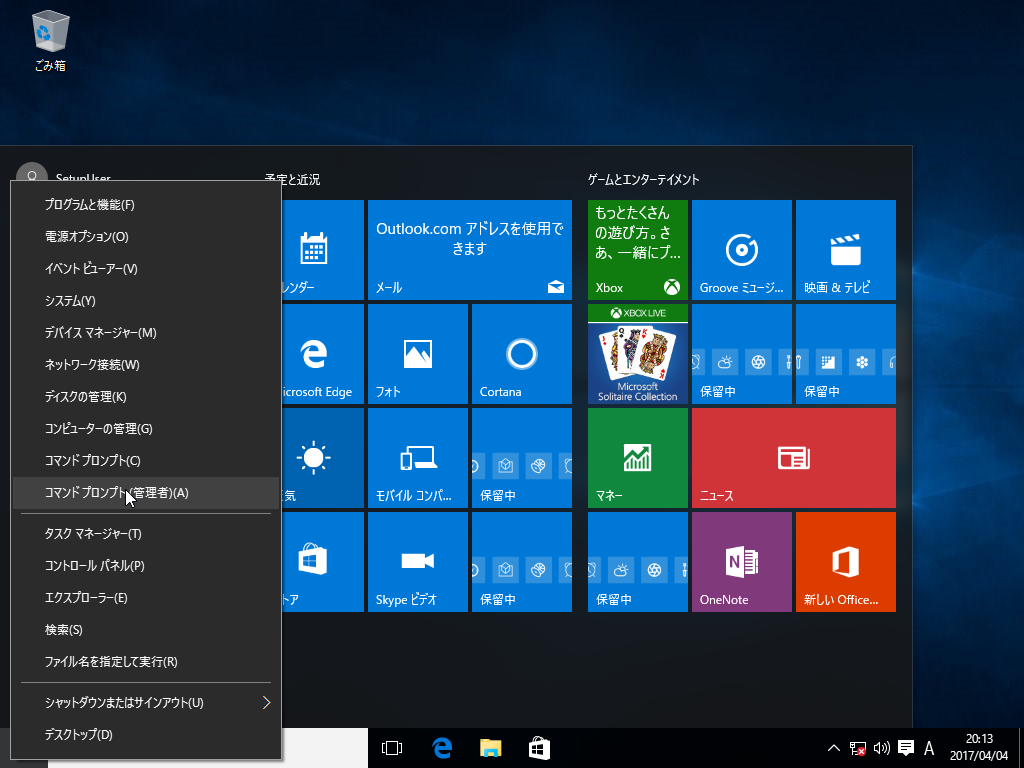Open イベント ビューアー(V)
Screen dimensions: 1024x768
[146, 269]
